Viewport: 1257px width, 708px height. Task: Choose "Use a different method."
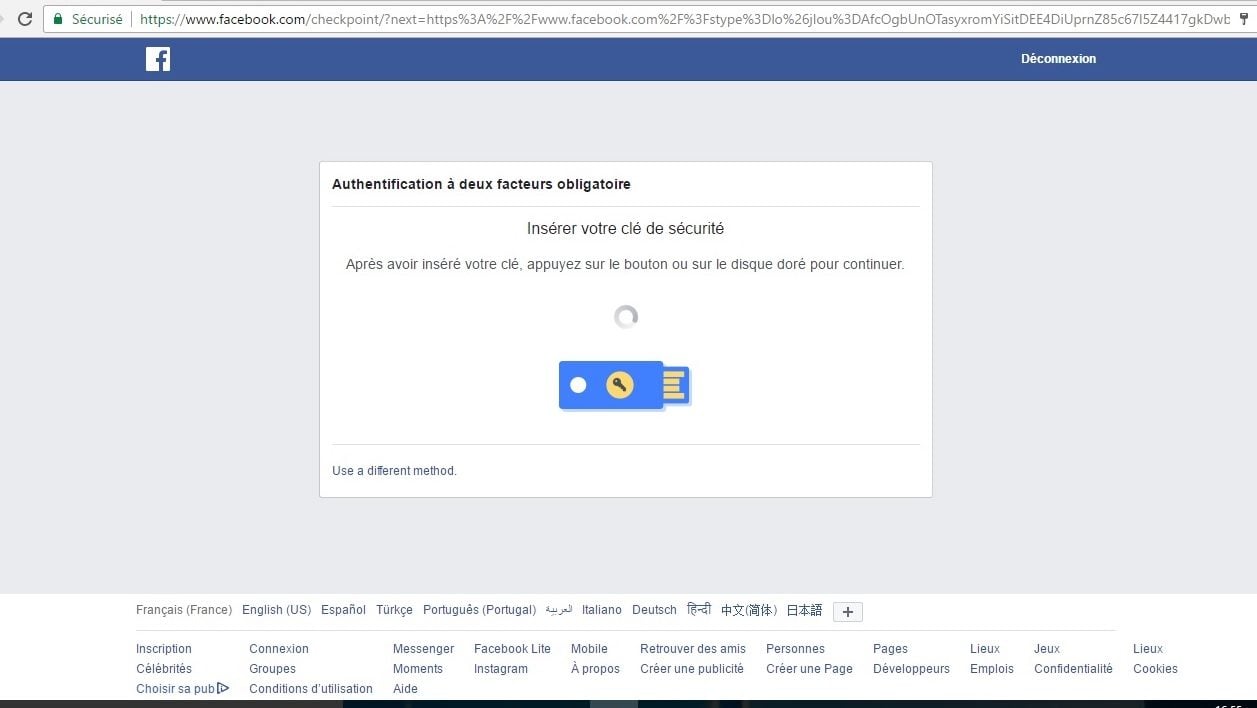pyautogui.click(x=394, y=471)
